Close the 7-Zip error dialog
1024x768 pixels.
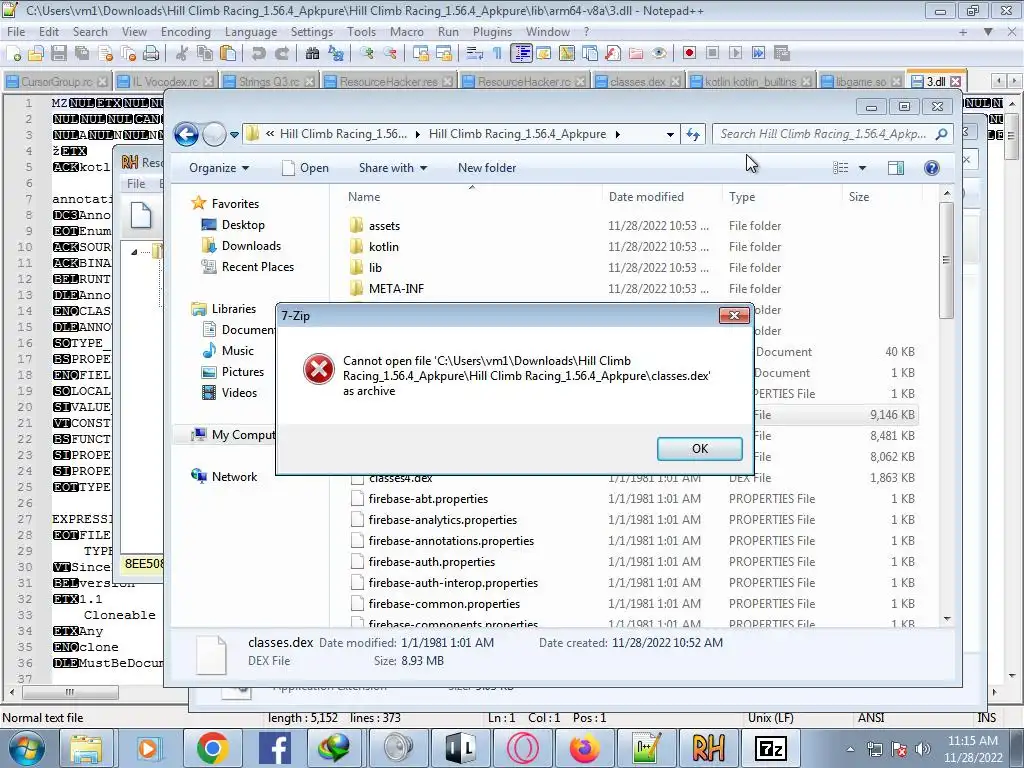734,315
